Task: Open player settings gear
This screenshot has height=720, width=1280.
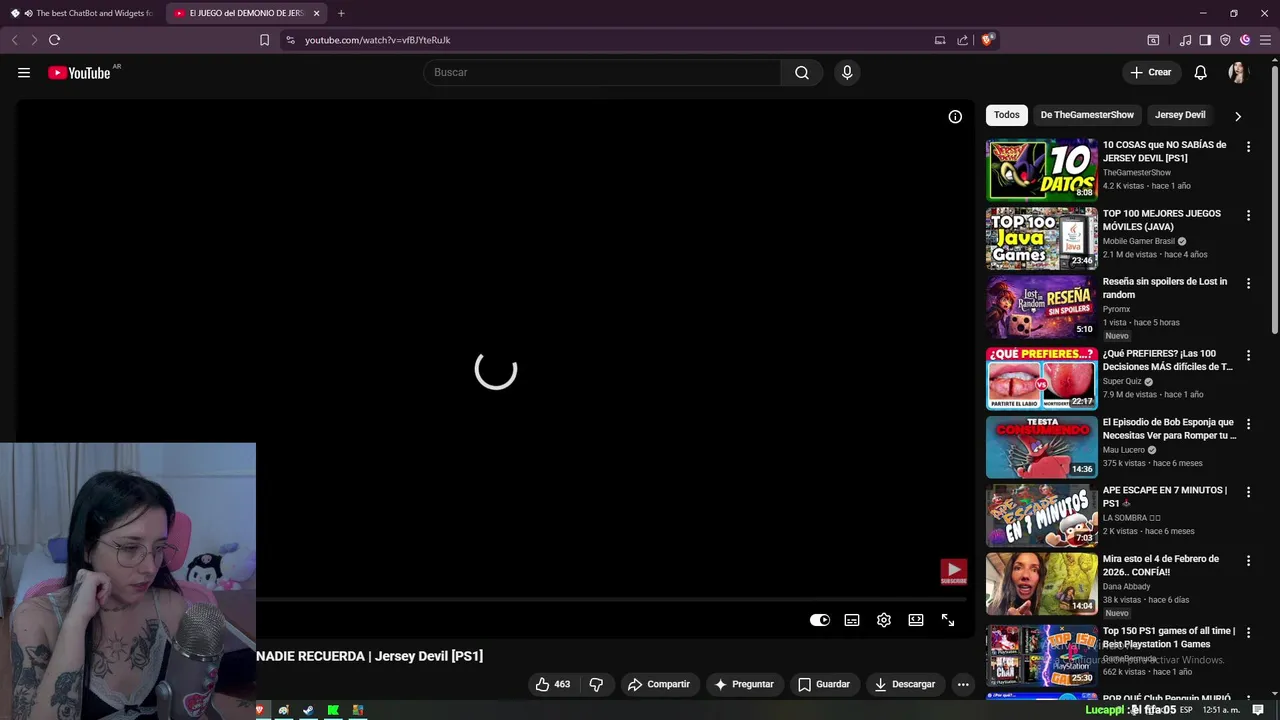Action: pos(884,620)
